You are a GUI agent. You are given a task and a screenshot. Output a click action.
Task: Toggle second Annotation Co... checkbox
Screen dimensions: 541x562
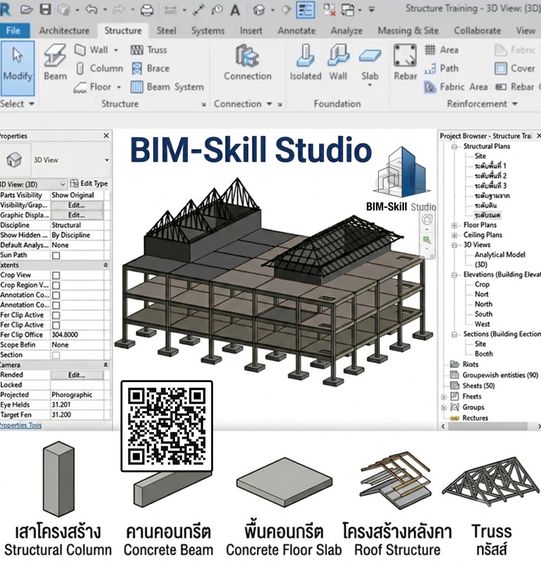coord(56,305)
